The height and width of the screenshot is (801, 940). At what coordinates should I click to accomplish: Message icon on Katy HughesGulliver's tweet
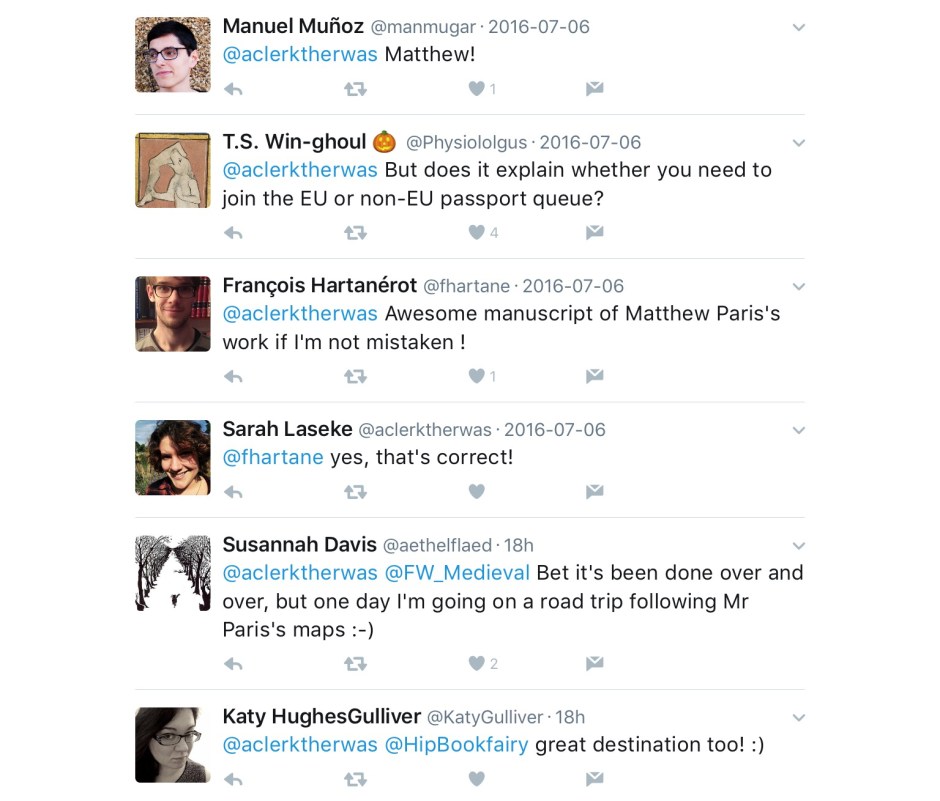(x=594, y=779)
